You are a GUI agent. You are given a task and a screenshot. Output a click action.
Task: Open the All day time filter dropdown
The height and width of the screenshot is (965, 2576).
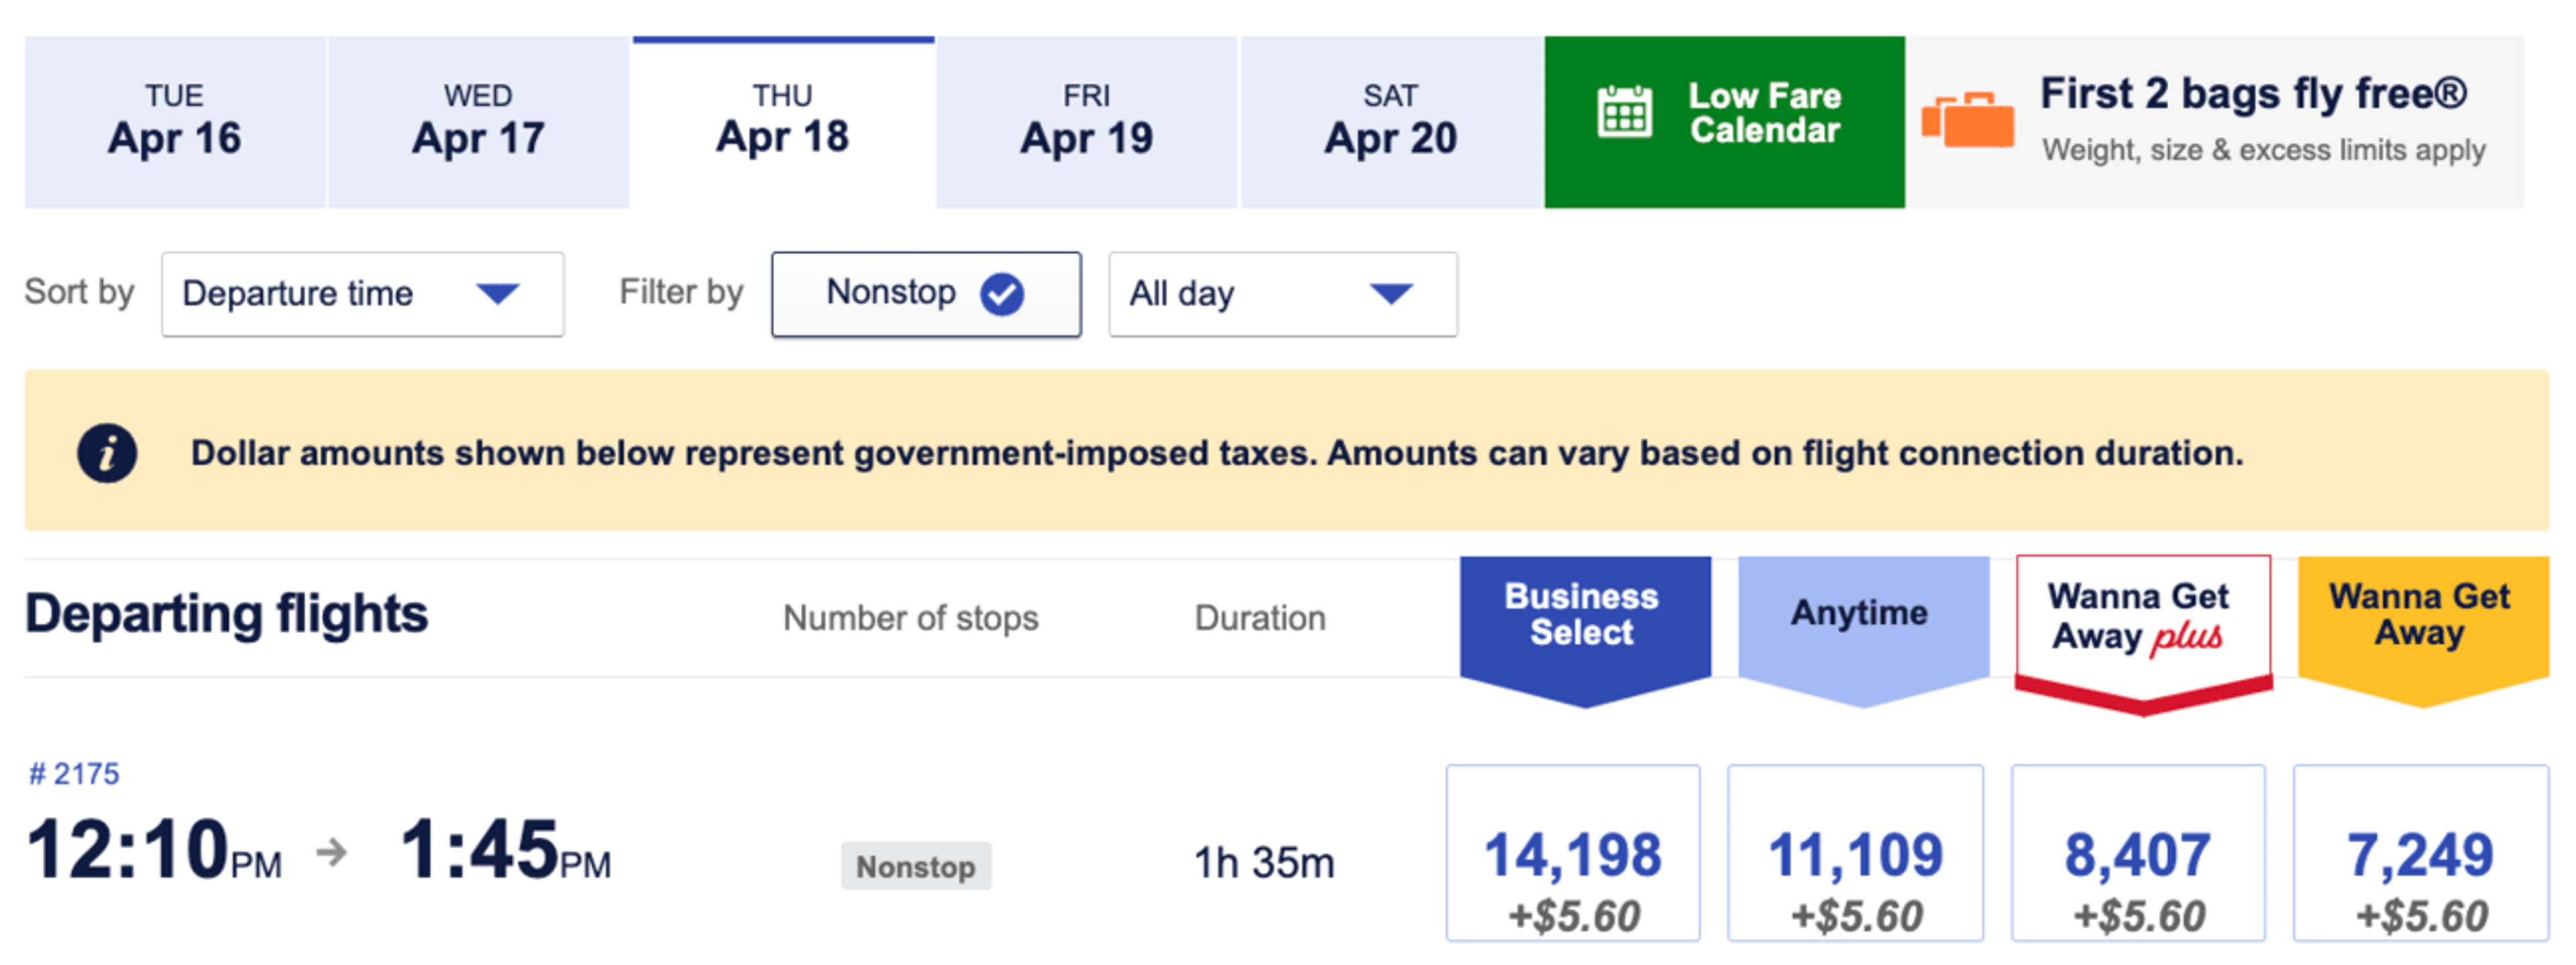[1283, 294]
